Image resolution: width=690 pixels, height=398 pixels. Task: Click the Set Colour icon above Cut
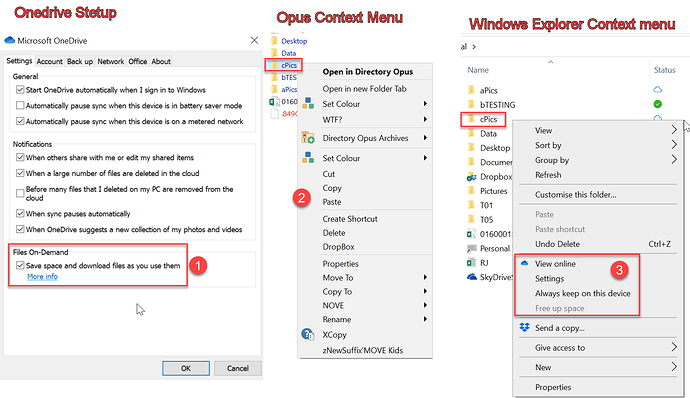(x=308, y=158)
